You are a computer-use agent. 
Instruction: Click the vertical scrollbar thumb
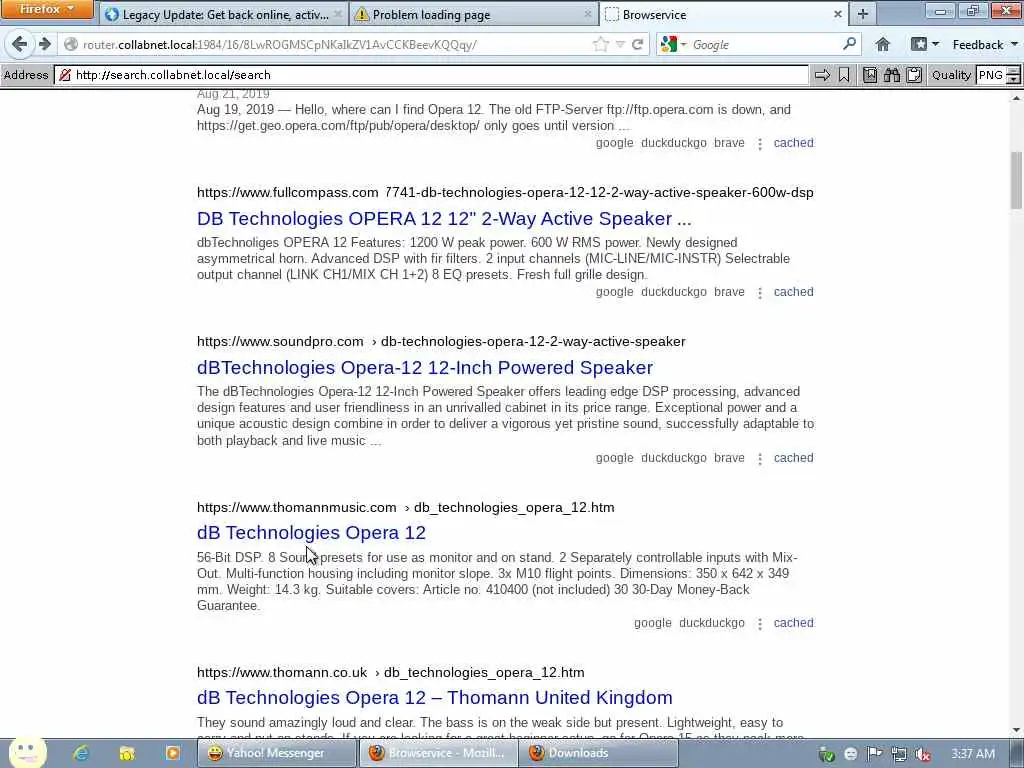[1016, 180]
